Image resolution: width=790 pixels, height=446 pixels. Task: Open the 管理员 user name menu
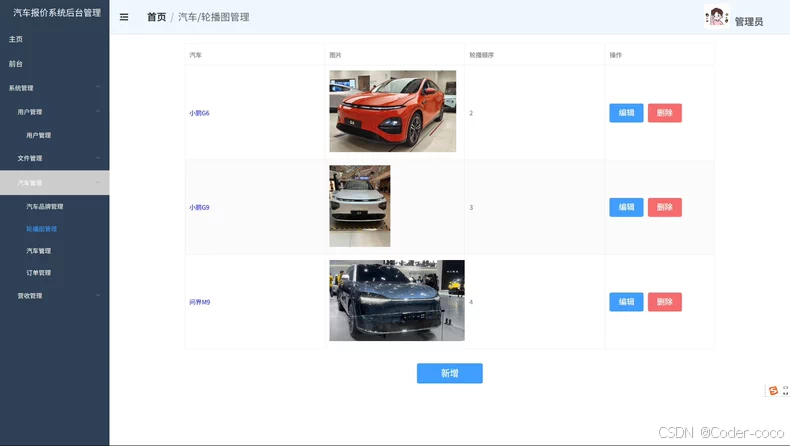click(749, 21)
